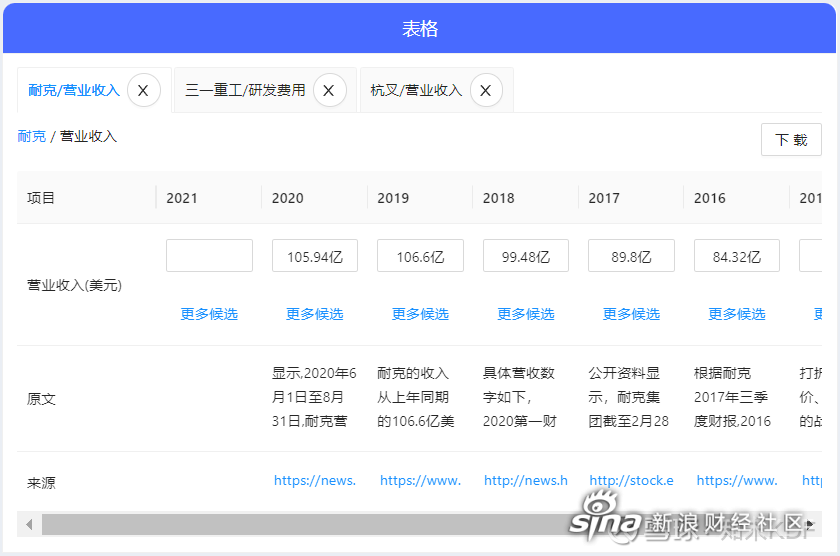The width and height of the screenshot is (840, 556).
Task: Click the 84.32亿 value field for 2016
Action: [x=737, y=256]
